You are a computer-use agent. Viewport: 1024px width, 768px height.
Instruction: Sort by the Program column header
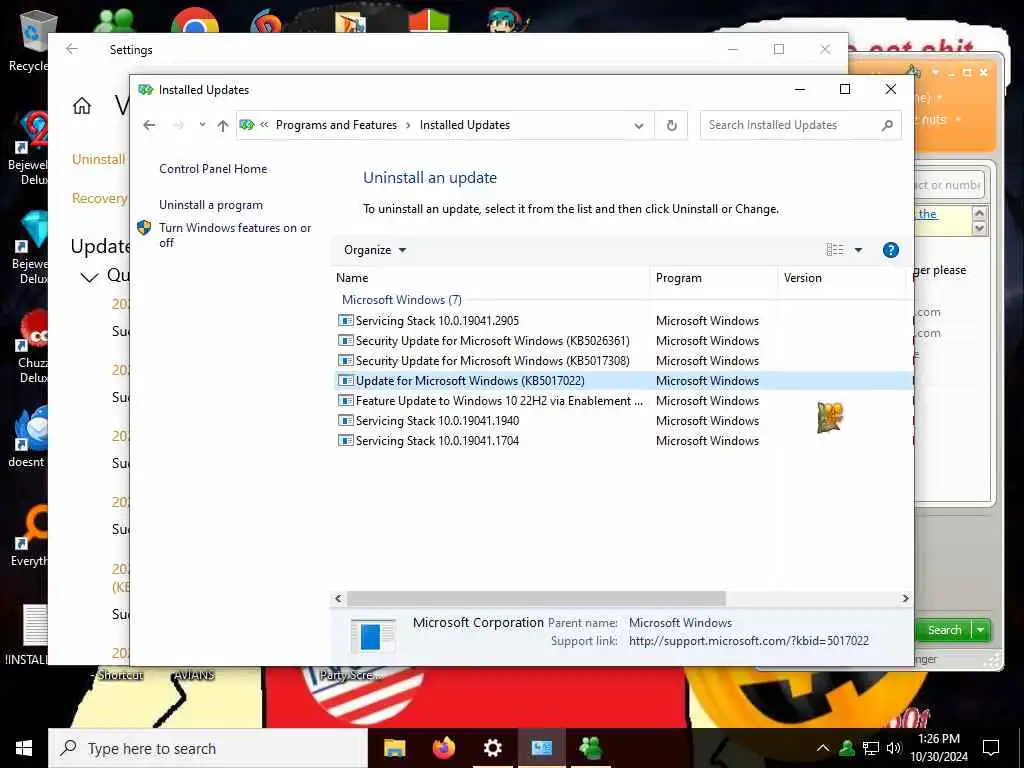(713, 278)
